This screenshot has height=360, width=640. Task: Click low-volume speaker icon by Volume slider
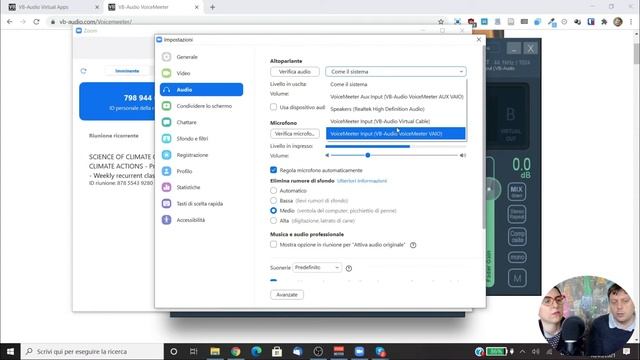(327, 155)
